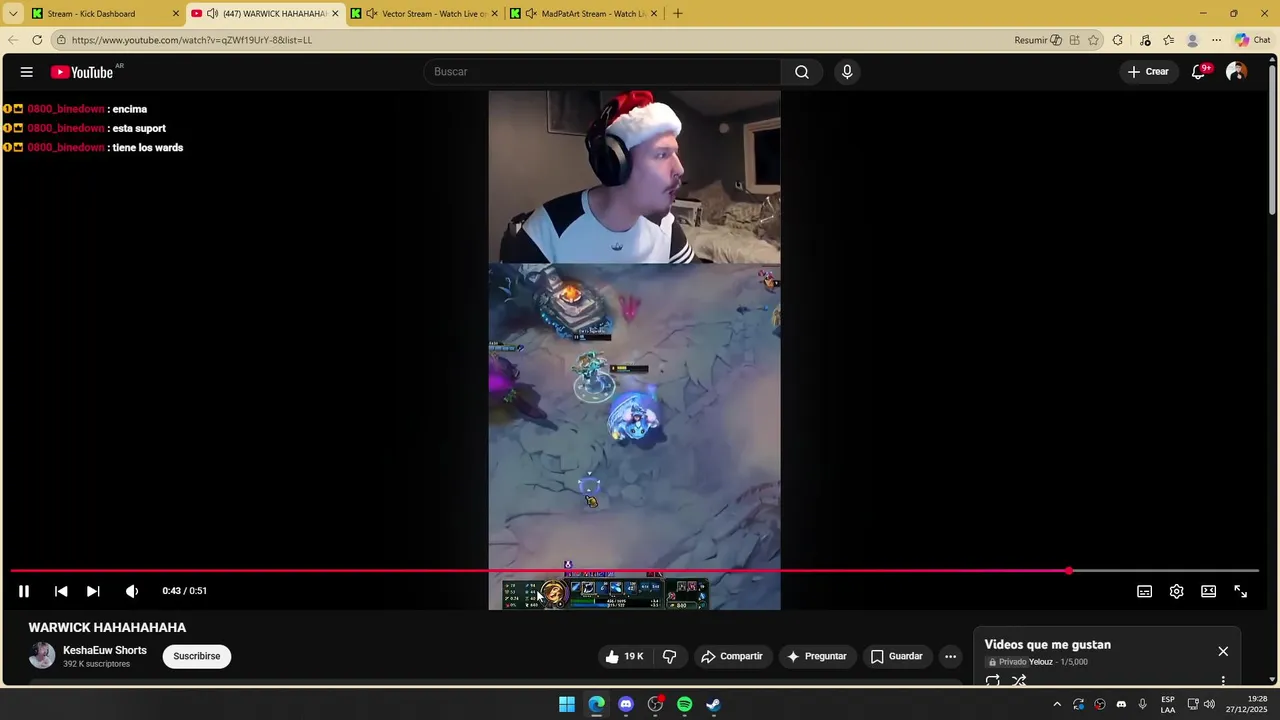
Task: Open the browser profile icon
Action: coord(1192,40)
